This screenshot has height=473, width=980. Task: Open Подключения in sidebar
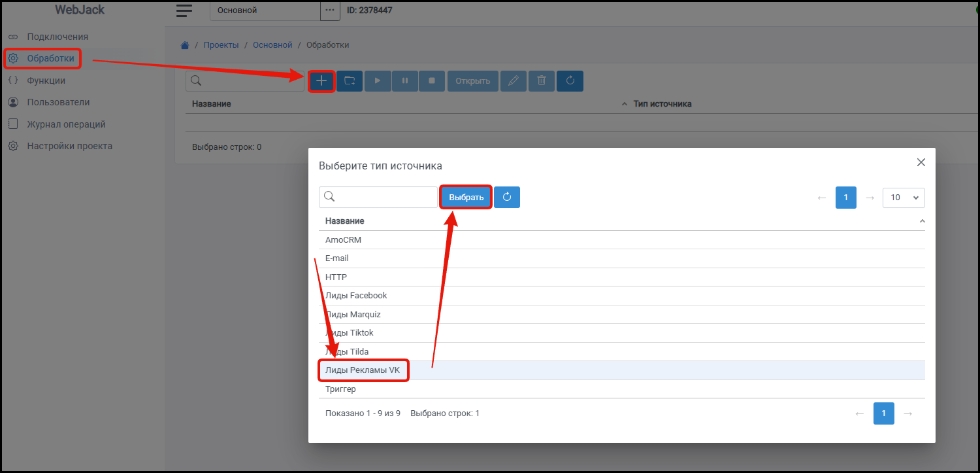(x=57, y=36)
